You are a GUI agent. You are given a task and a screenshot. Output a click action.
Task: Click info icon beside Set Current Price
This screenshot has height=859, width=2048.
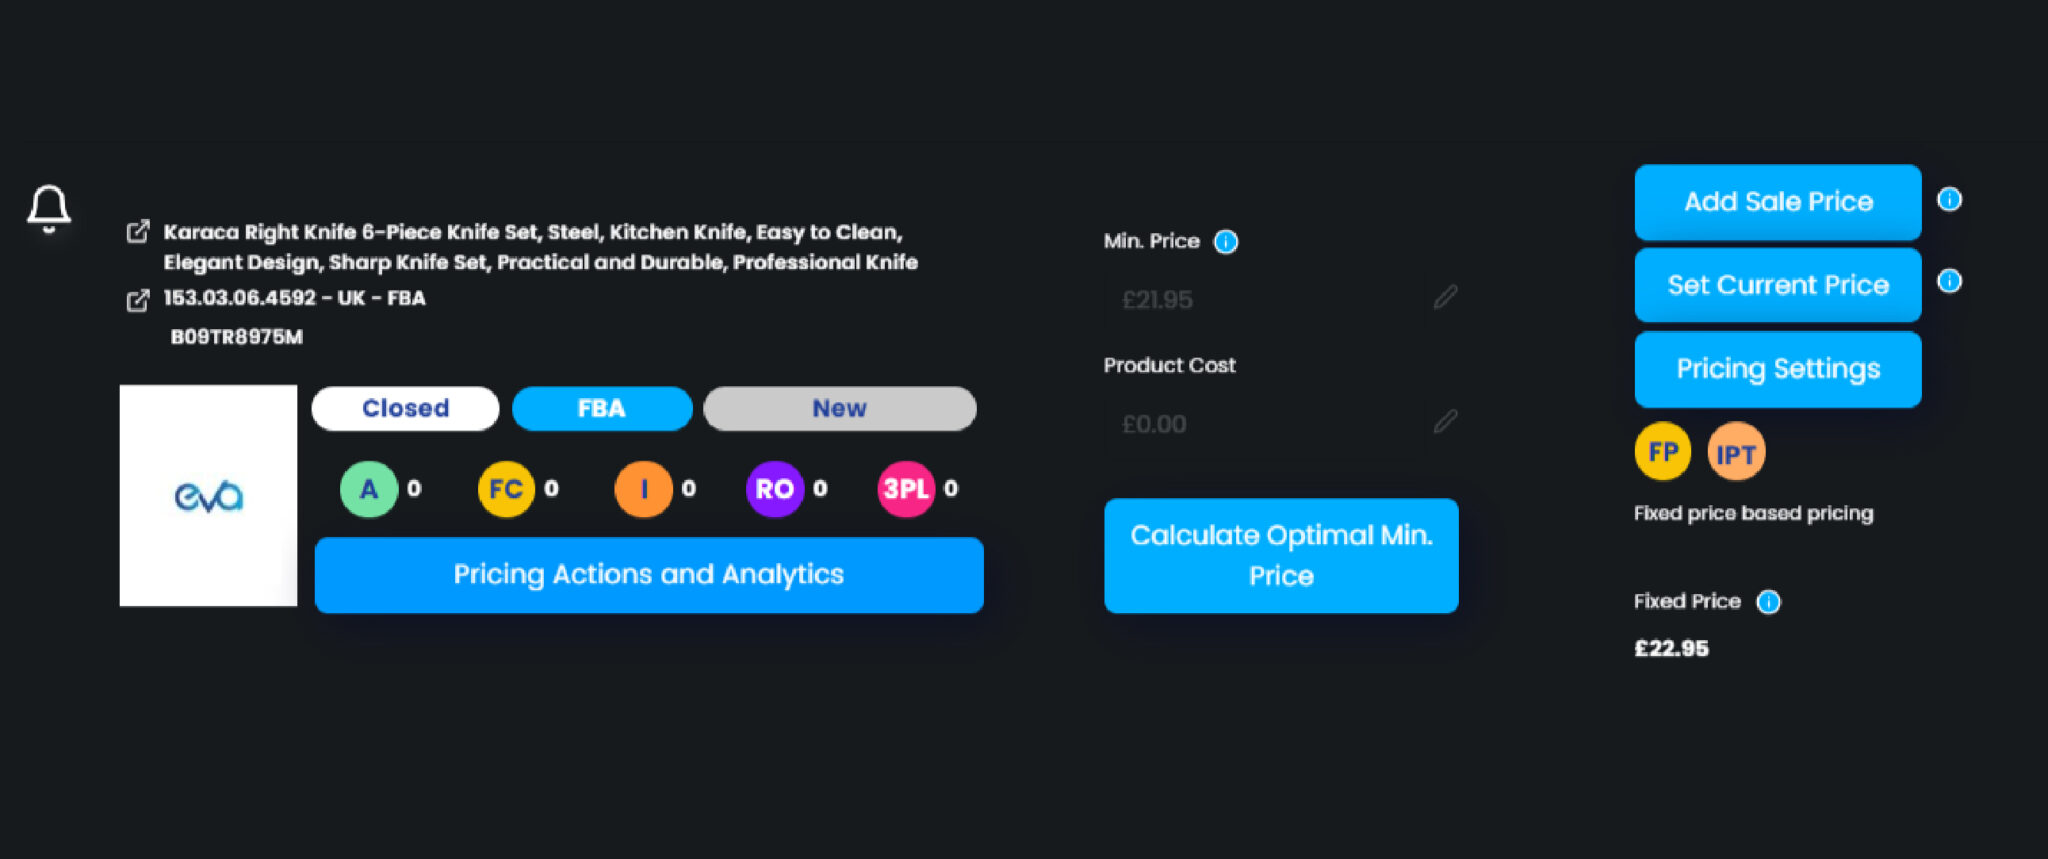(x=1949, y=281)
